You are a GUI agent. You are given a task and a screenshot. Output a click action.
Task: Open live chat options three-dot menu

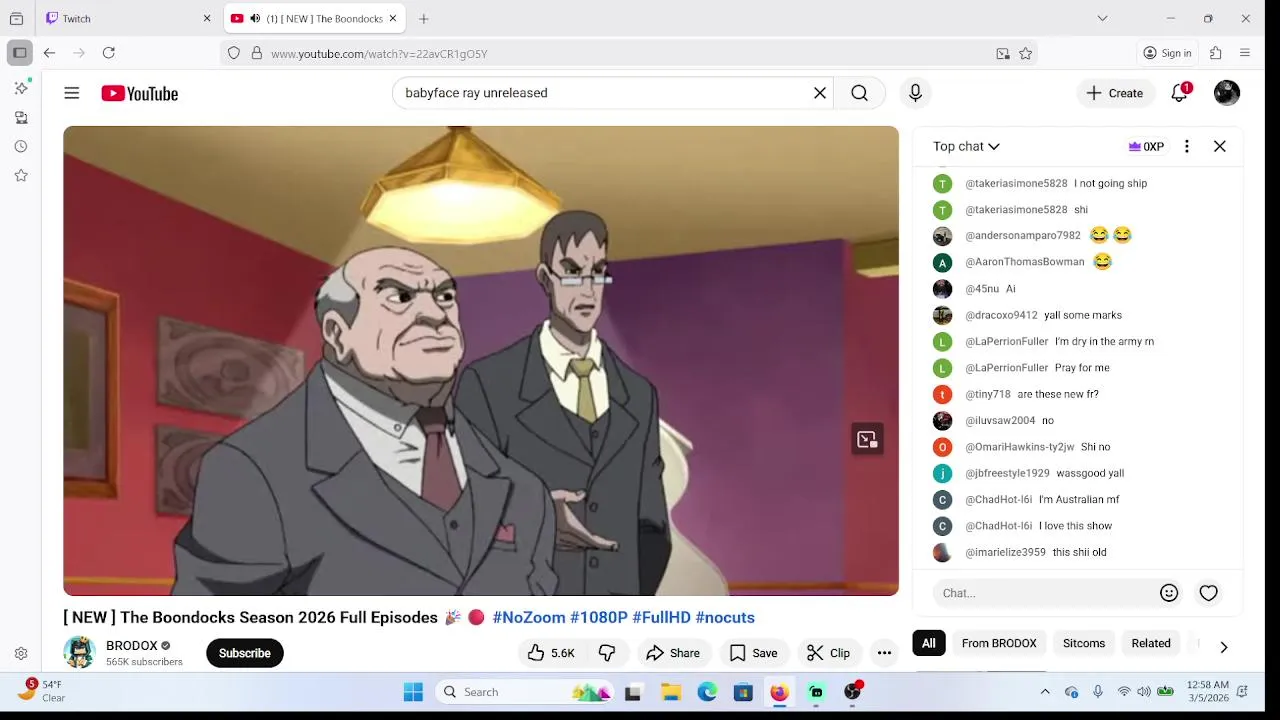(x=1187, y=146)
